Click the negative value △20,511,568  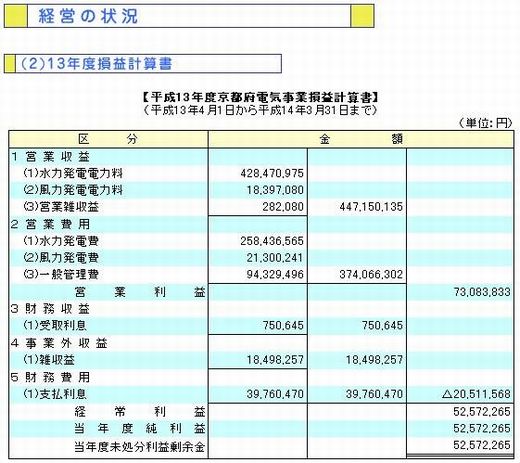[476, 394]
